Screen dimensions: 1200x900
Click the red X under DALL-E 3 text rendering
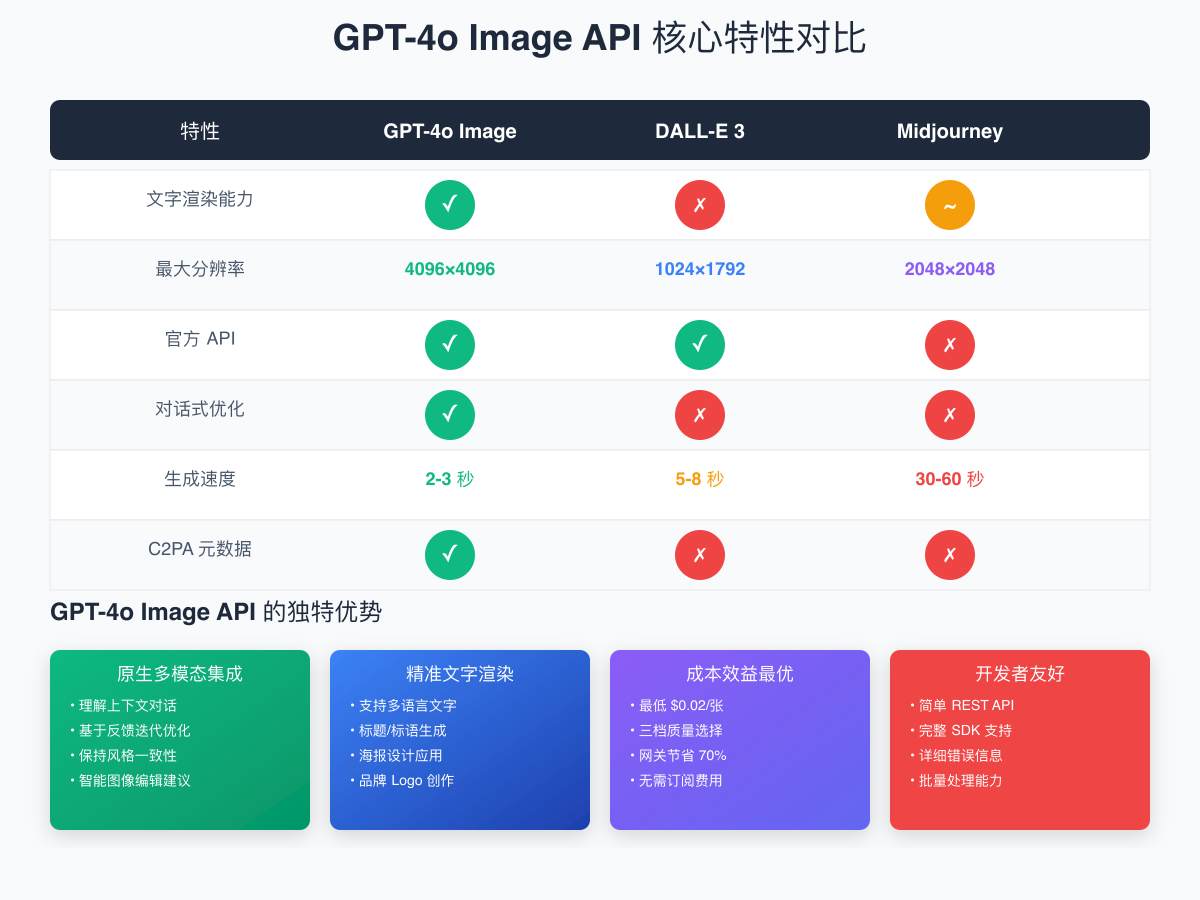pyautogui.click(x=700, y=205)
